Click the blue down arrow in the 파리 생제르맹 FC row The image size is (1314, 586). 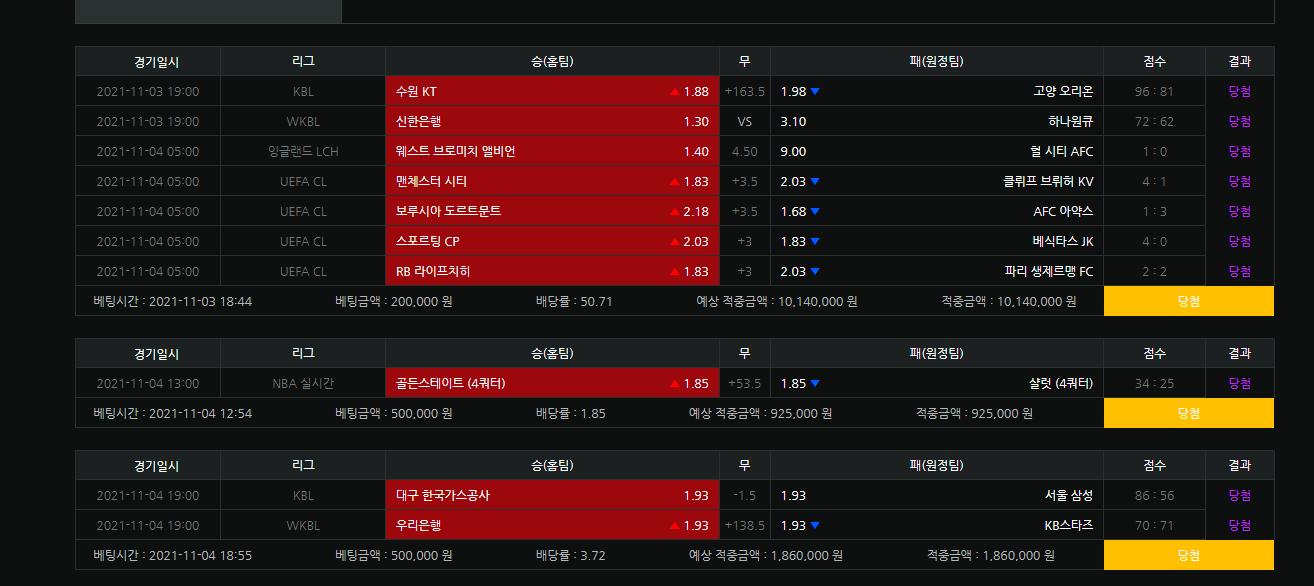pos(815,271)
